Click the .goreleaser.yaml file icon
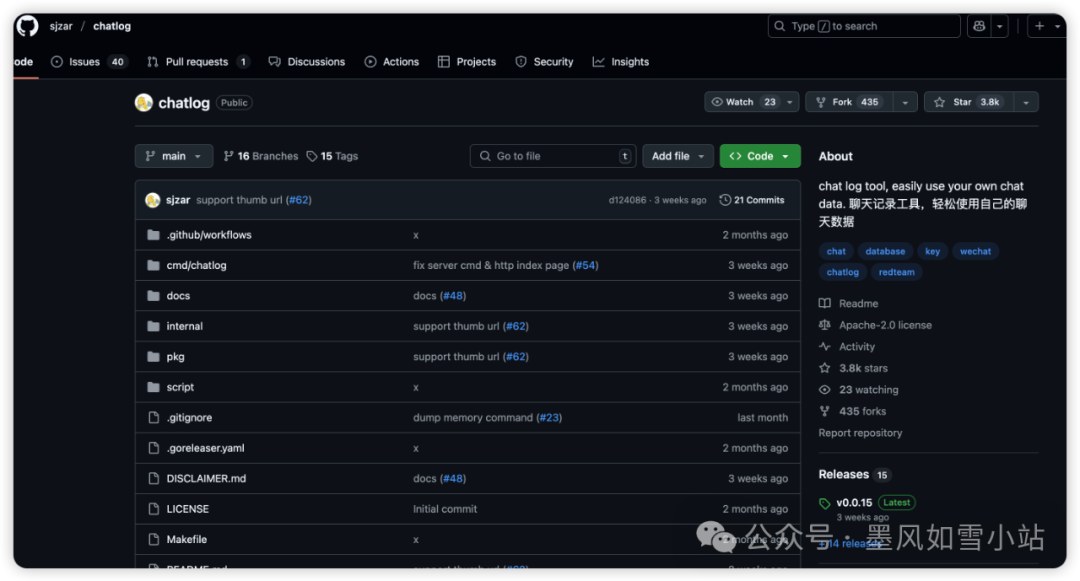This screenshot has width=1080, height=581. [154, 448]
